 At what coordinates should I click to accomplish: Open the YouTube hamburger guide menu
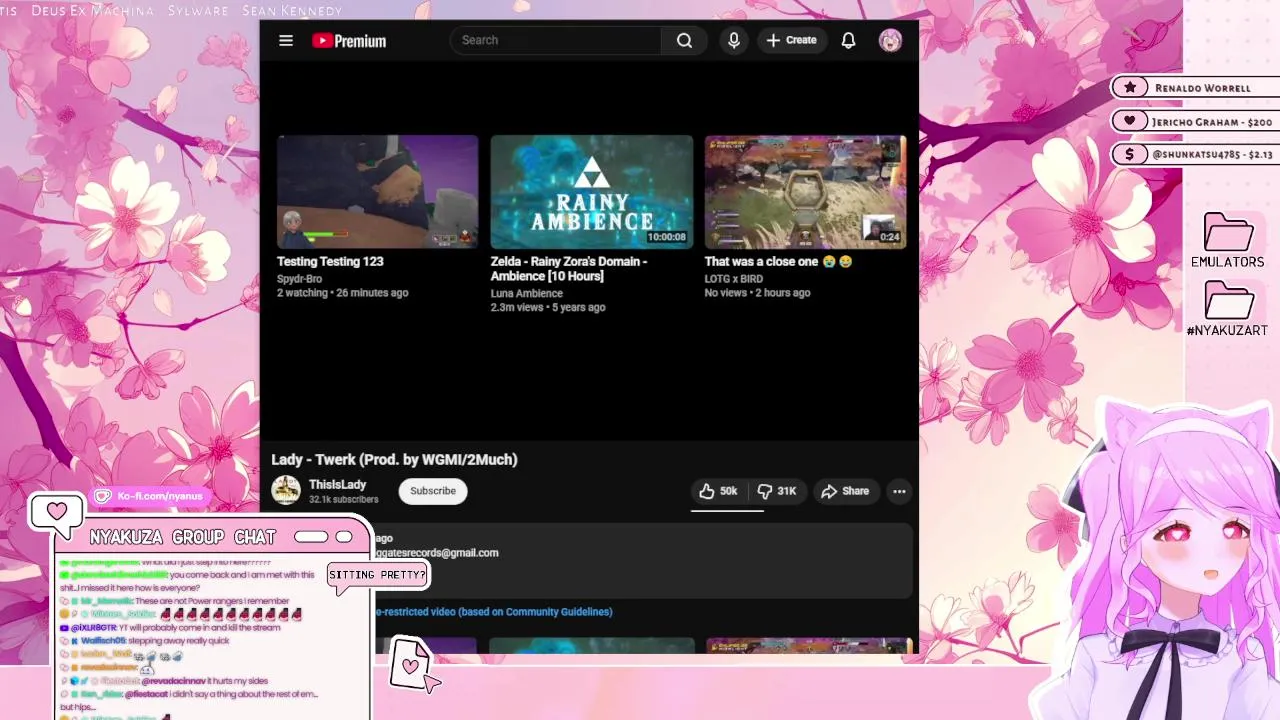click(x=286, y=40)
